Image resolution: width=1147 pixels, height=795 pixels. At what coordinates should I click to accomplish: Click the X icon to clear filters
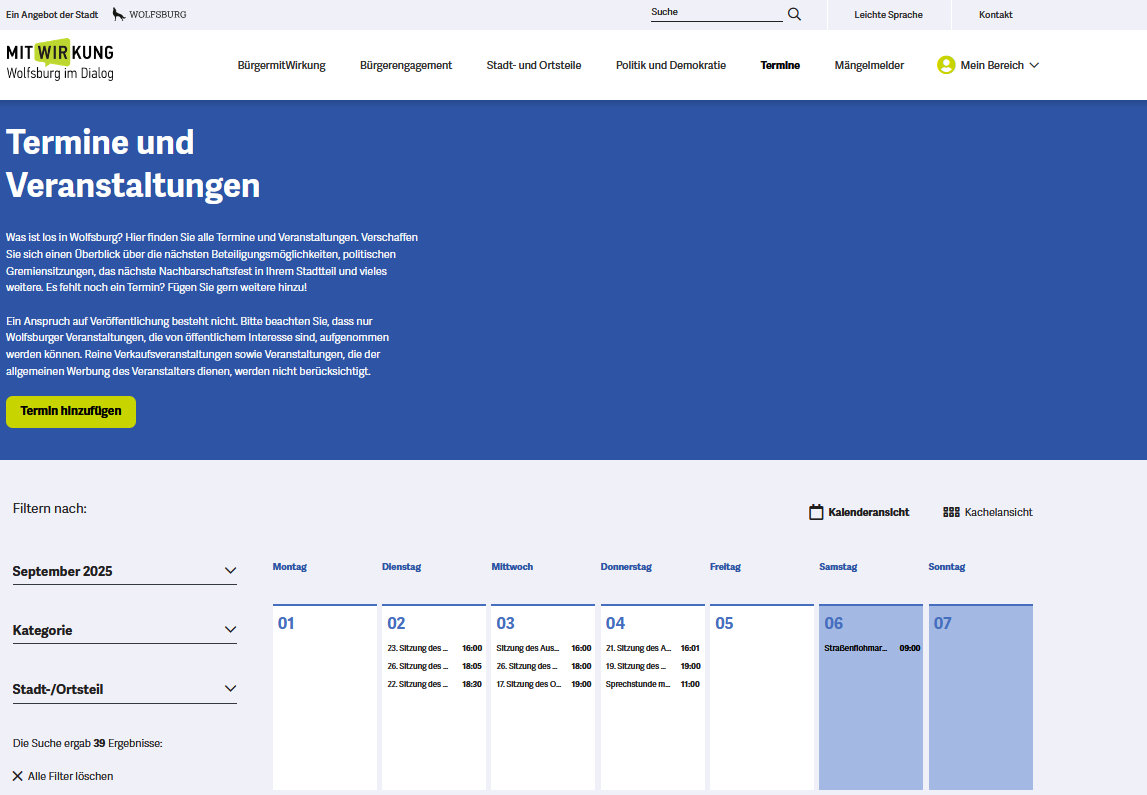[17, 776]
